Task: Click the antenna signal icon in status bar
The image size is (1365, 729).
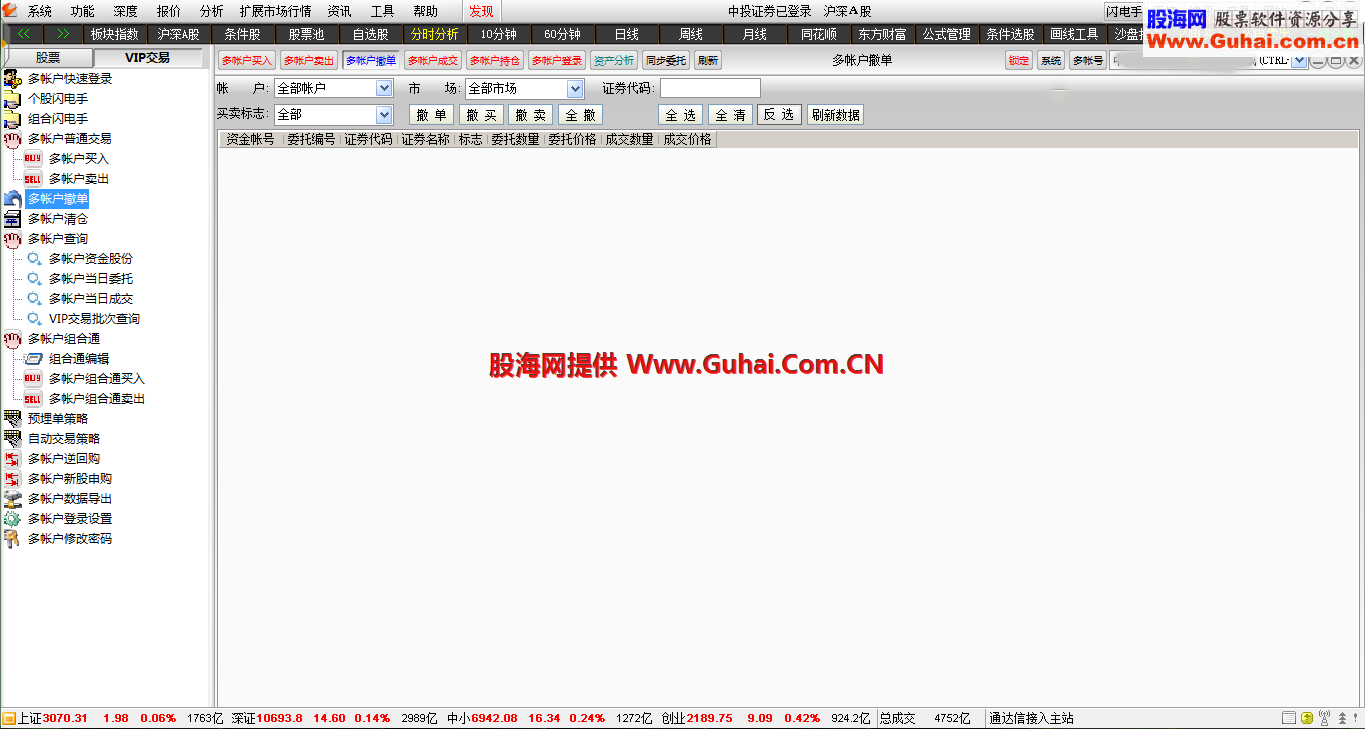Action: click(1325, 718)
